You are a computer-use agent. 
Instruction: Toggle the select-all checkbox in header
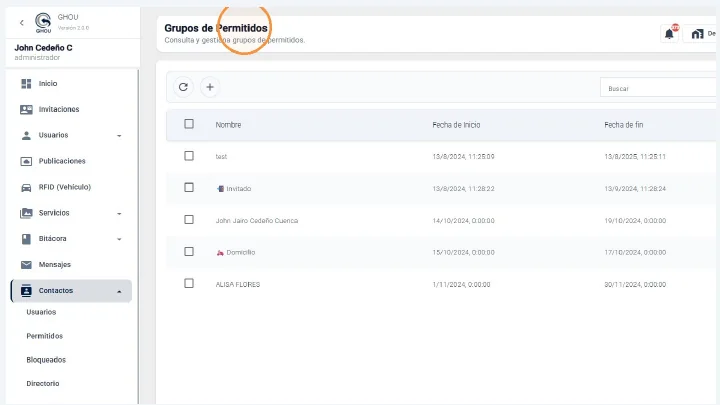pyautogui.click(x=189, y=124)
